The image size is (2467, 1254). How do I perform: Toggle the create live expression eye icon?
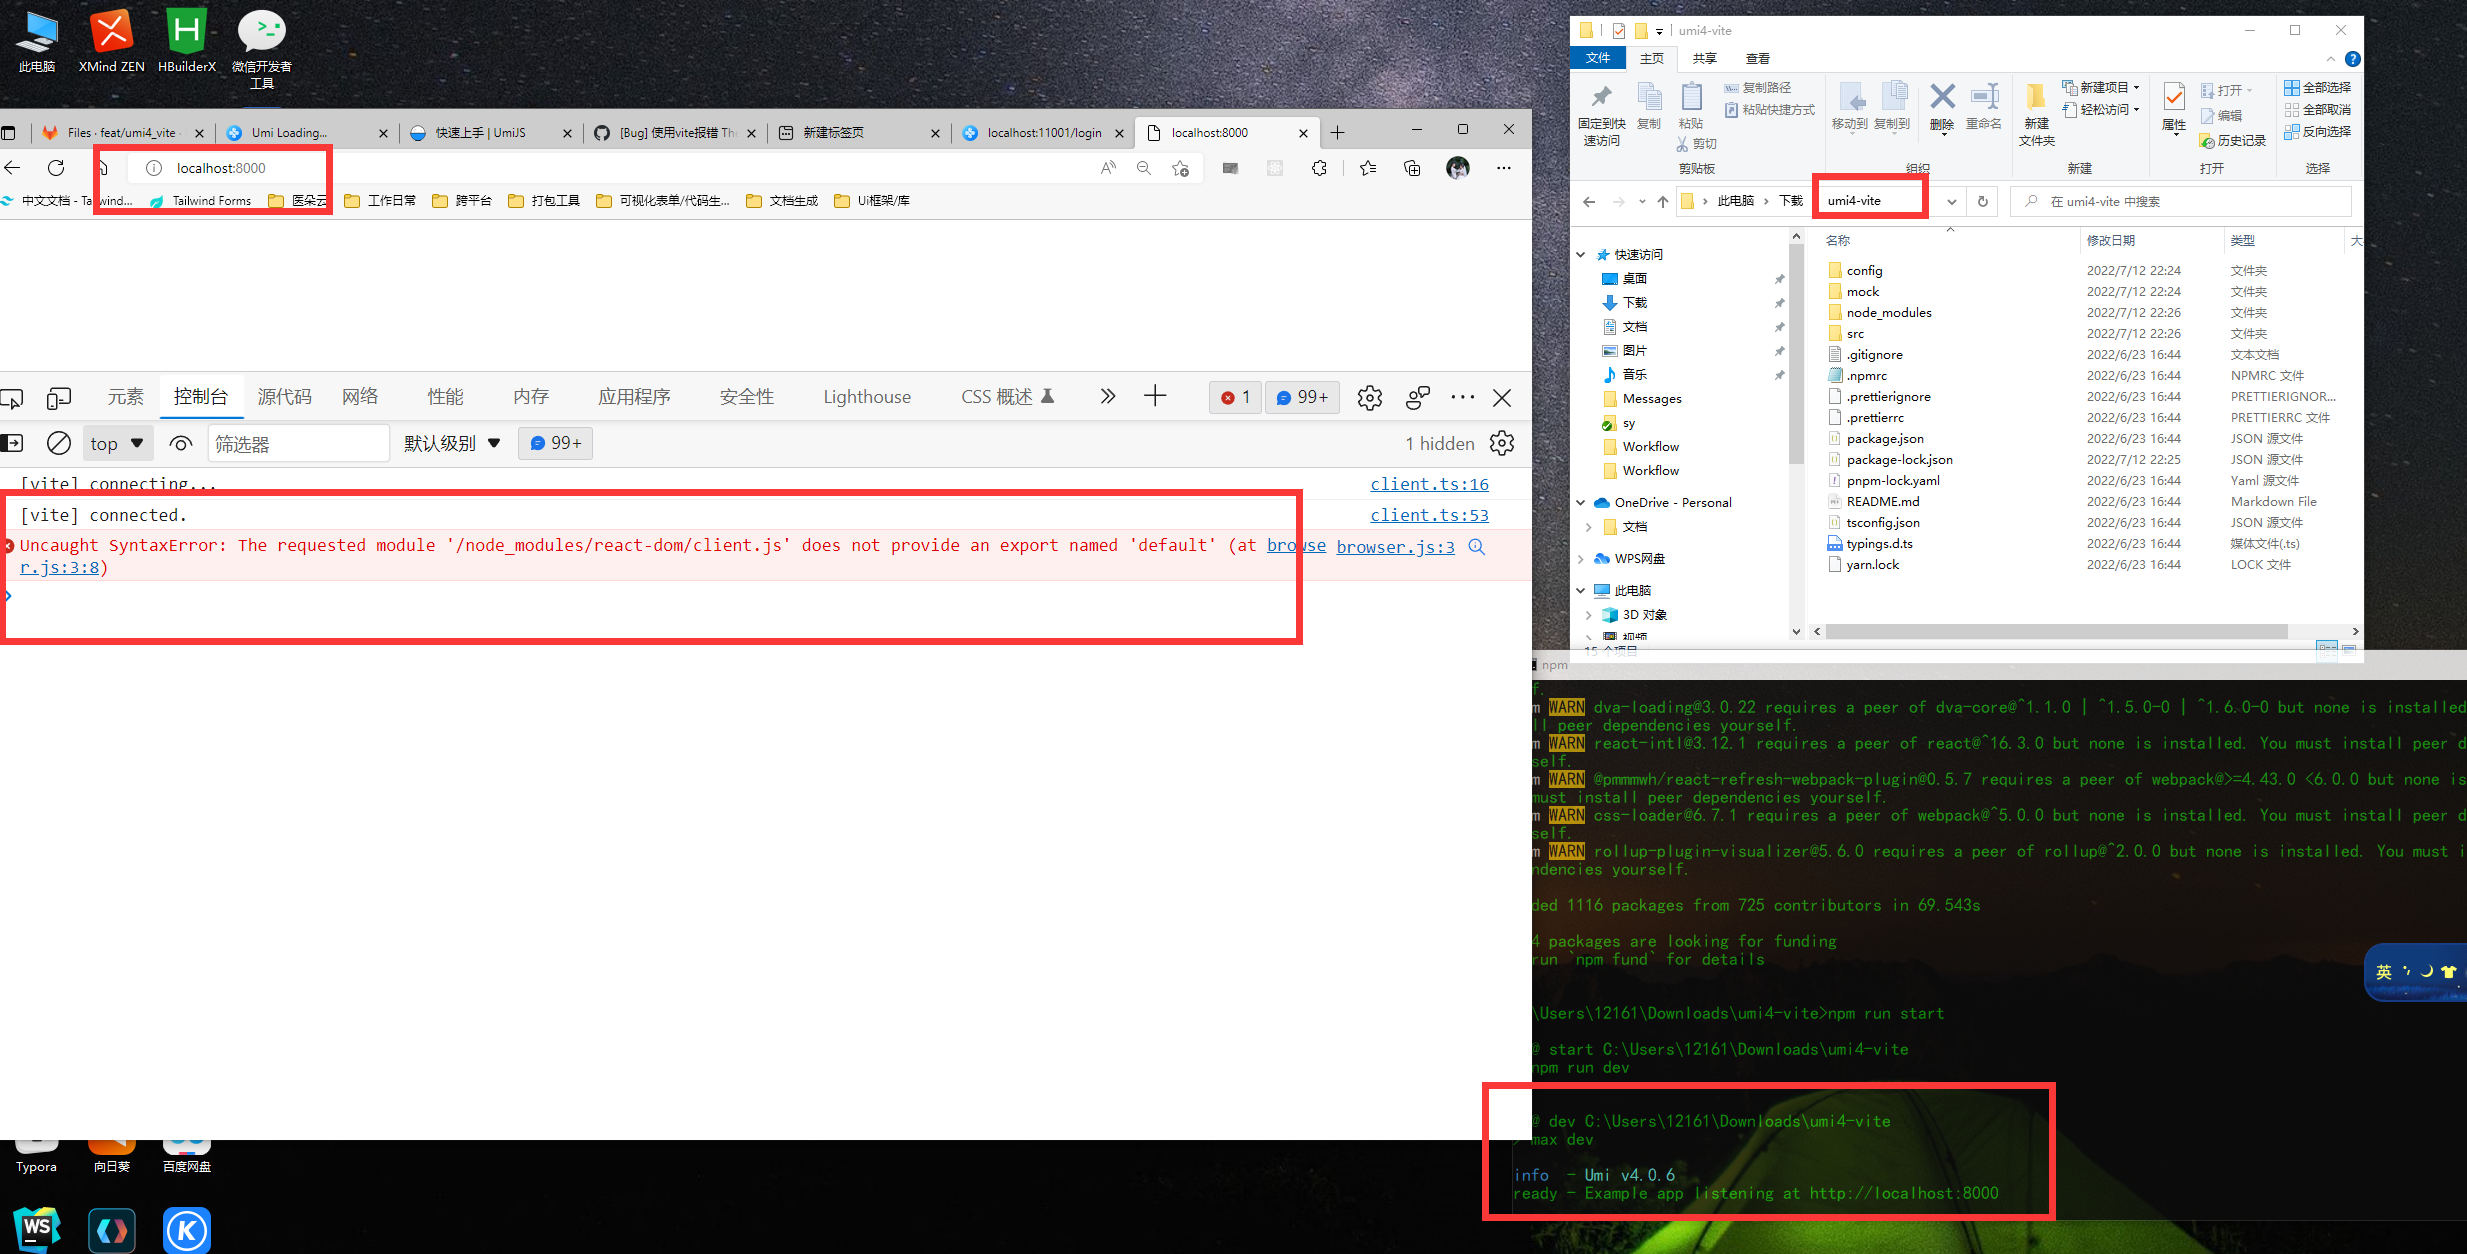tap(181, 443)
